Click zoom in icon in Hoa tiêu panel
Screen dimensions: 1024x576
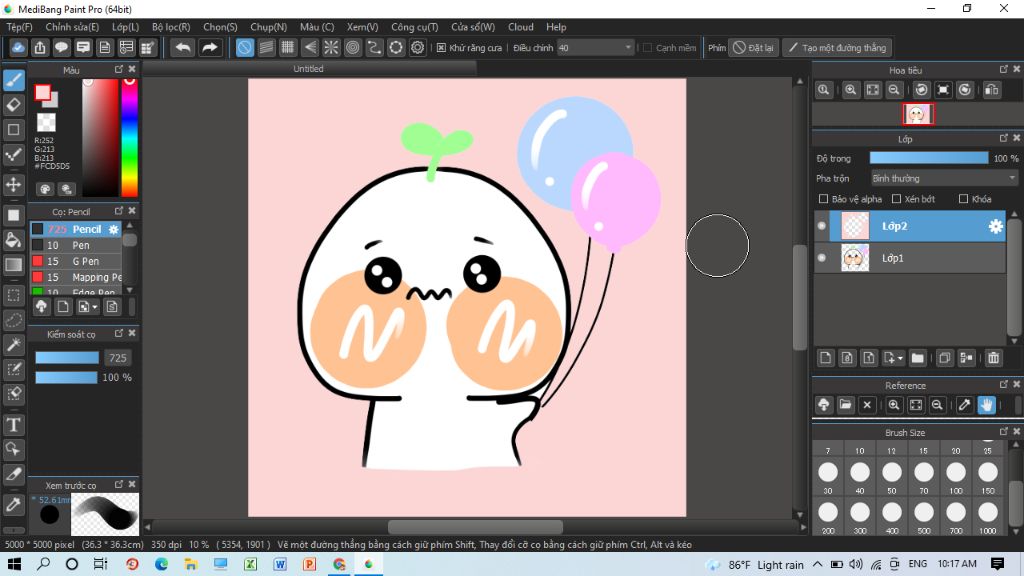[850, 90]
